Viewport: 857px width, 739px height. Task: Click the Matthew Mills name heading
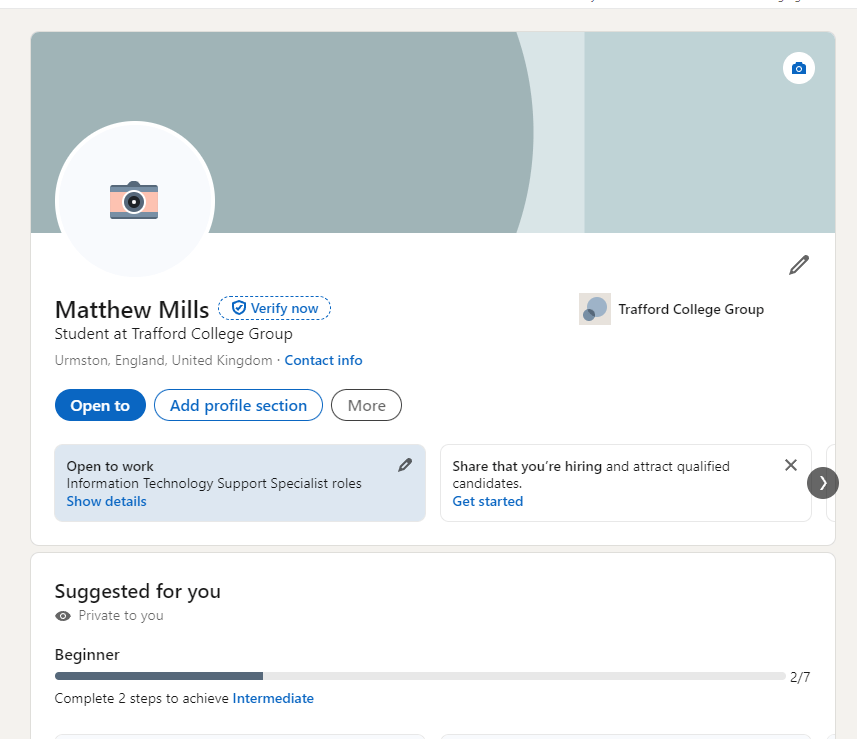(x=132, y=309)
